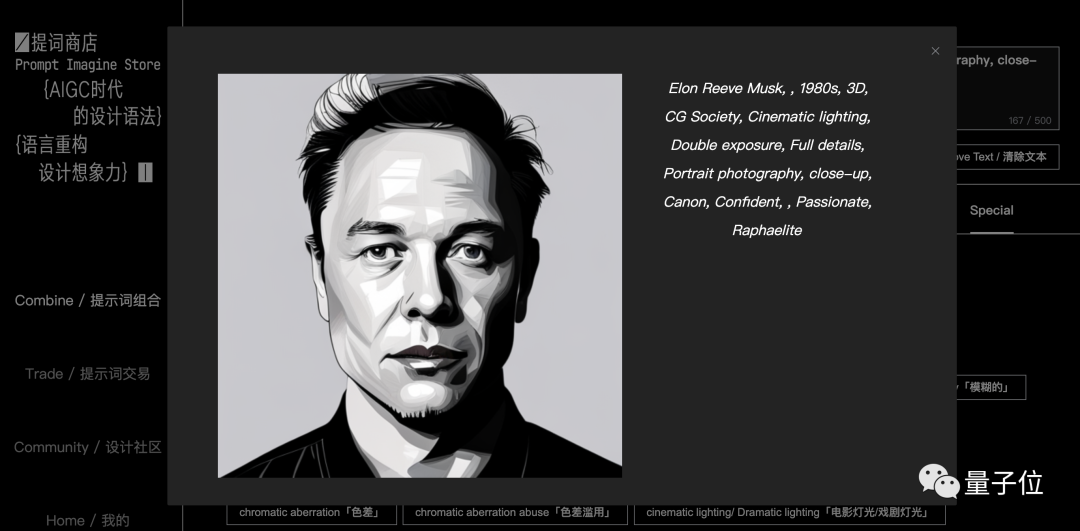
Task: Select the「模糊的」prompt tag
Action: pos(991,387)
